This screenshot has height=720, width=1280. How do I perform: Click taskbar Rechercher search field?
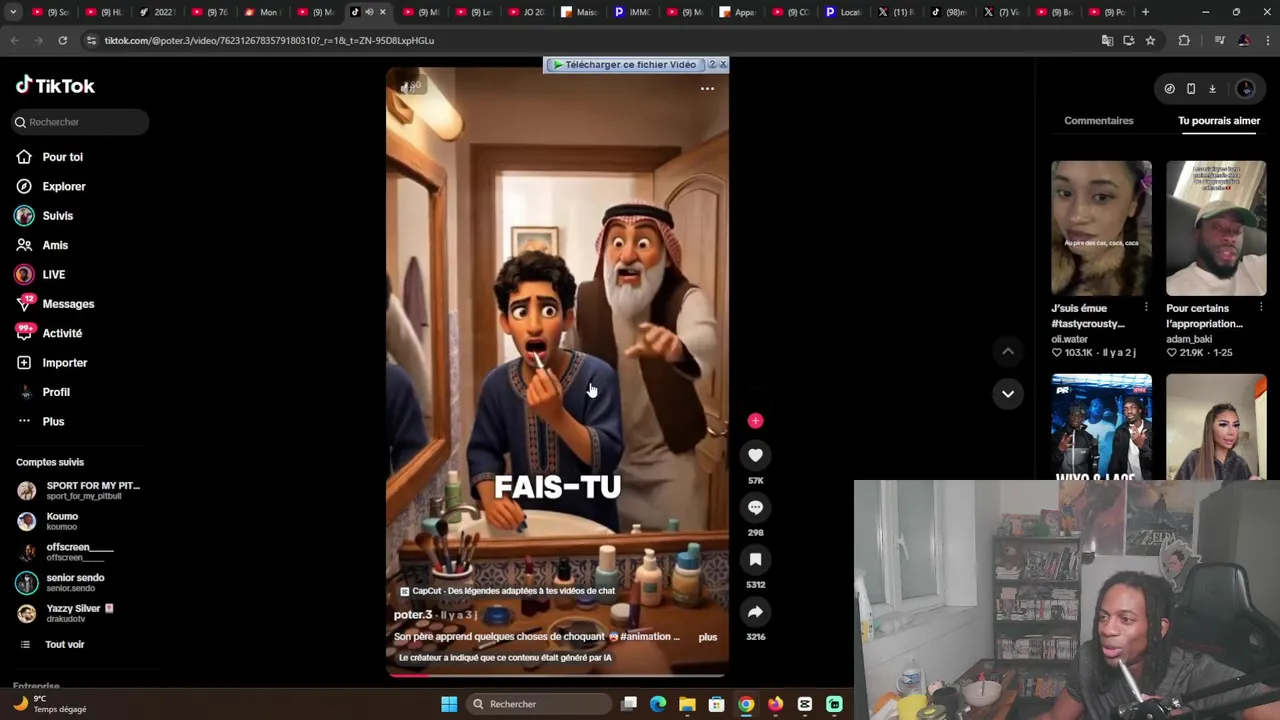(x=540, y=704)
